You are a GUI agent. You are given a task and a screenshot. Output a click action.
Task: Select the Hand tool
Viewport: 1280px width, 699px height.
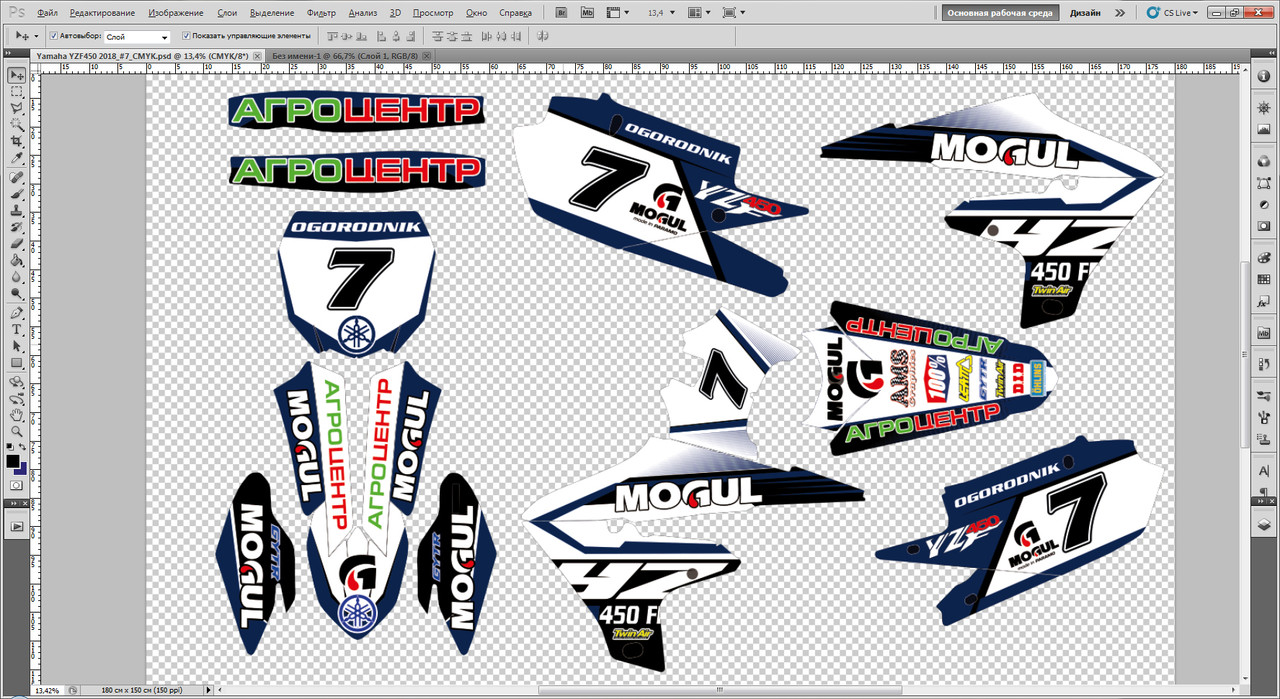click(17, 414)
